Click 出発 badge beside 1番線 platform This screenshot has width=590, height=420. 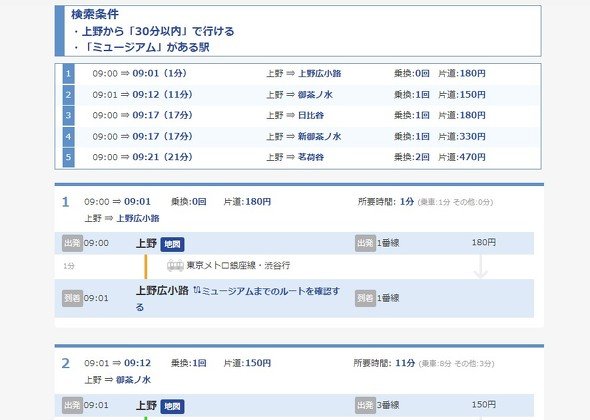(365, 243)
